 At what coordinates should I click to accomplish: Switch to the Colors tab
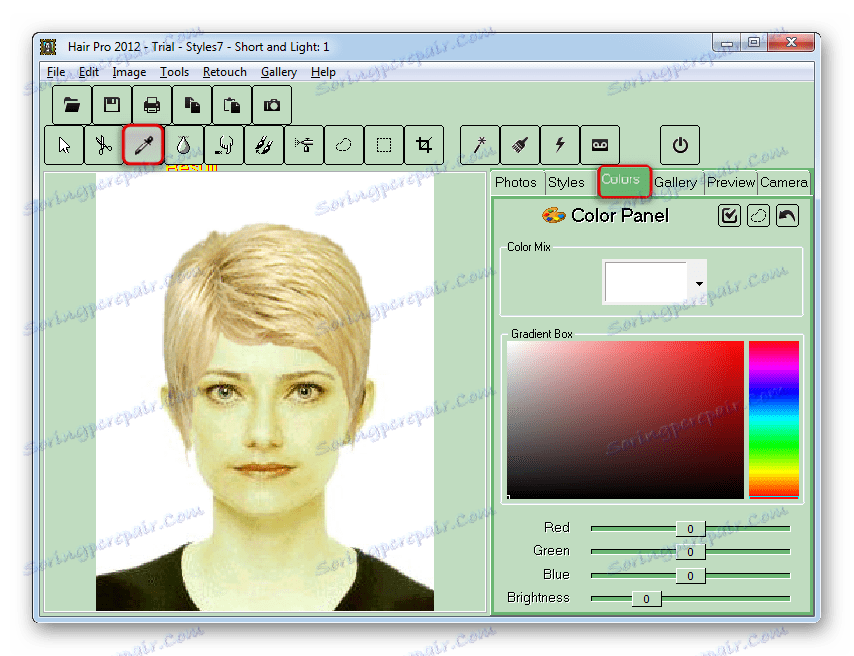pyautogui.click(x=624, y=181)
